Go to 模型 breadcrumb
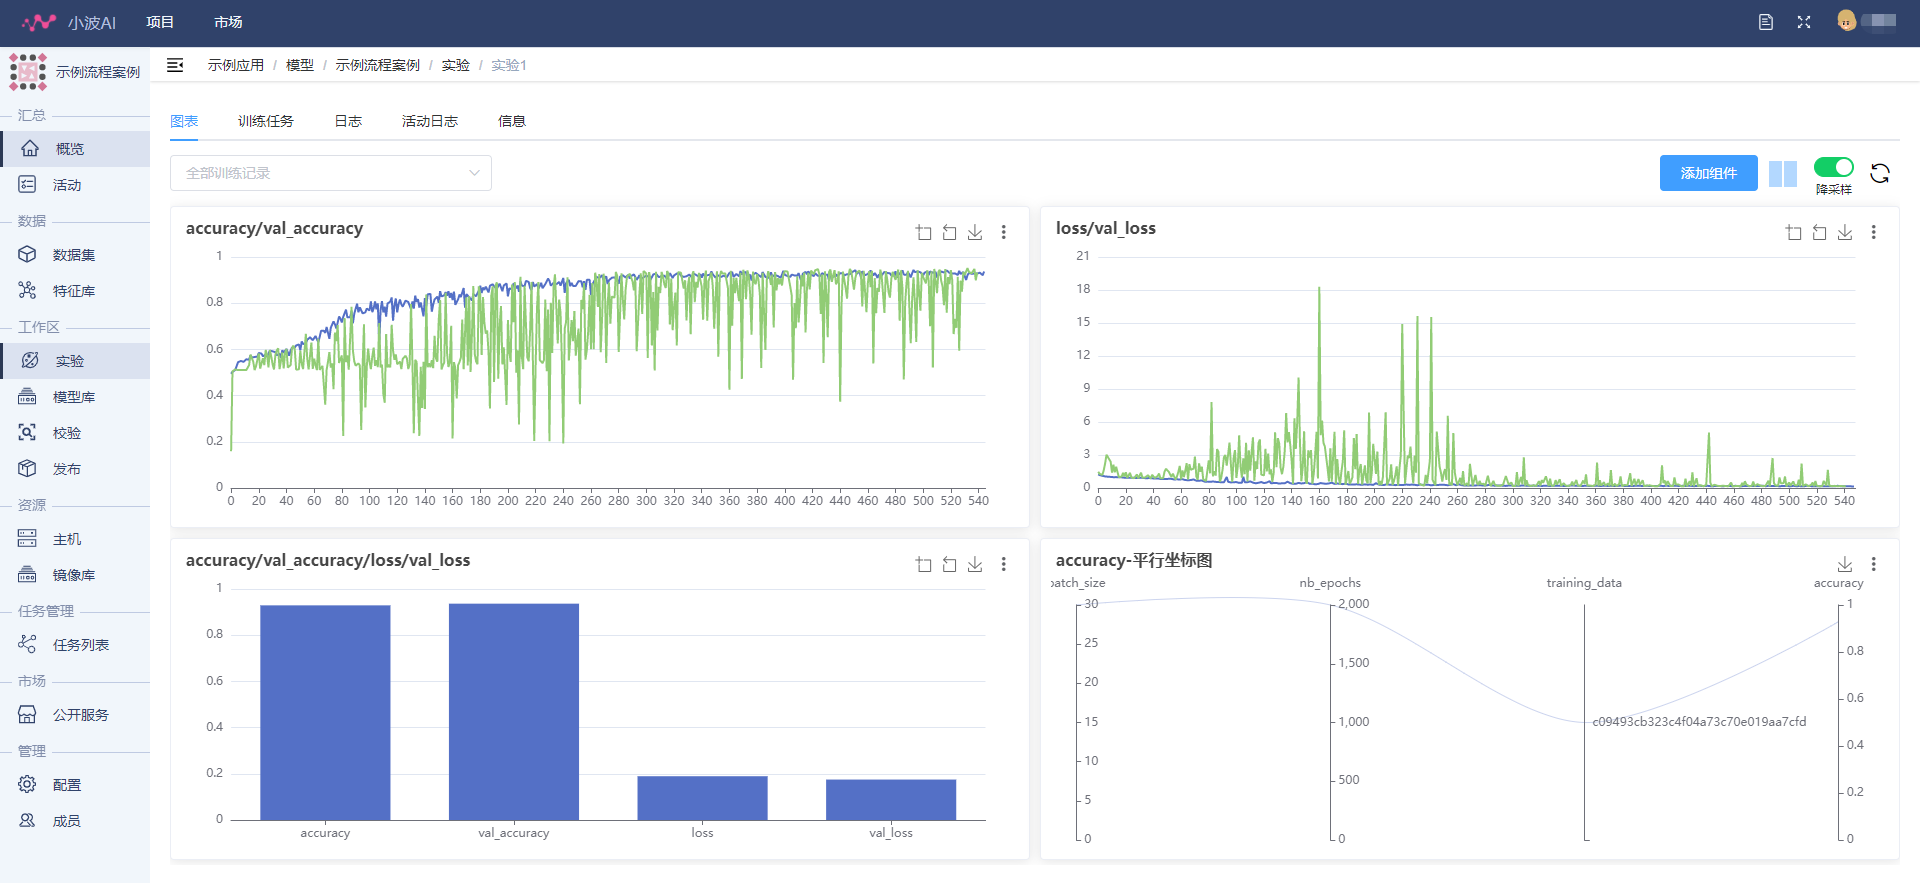Viewport: 1920px width, 883px height. click(x=300, y=65)
